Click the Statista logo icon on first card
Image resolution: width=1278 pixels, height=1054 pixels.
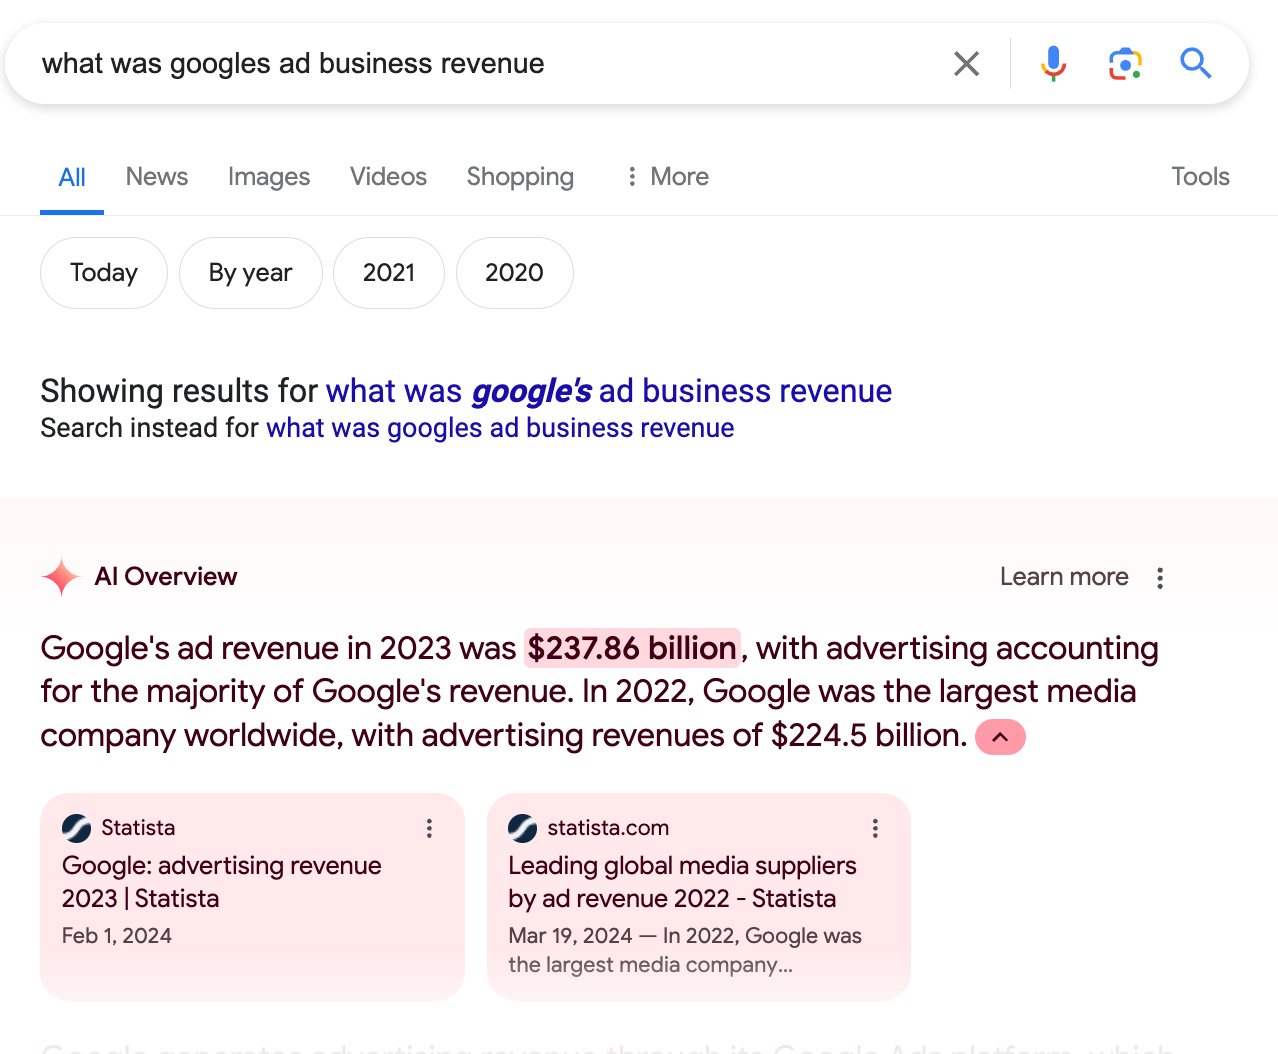coord(77,828)
